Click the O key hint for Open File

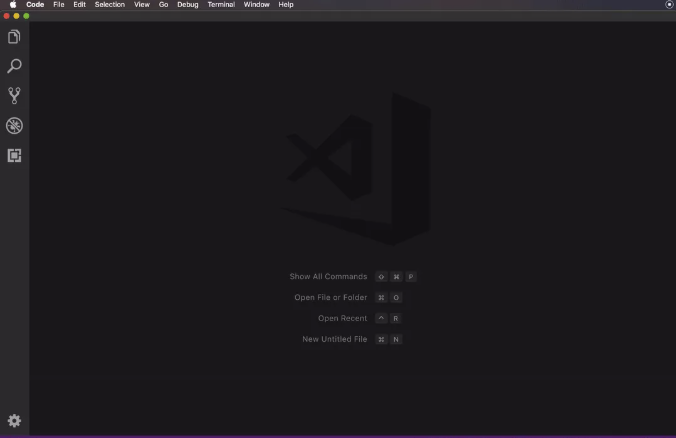pyautogui.click(x=396, y=297)
